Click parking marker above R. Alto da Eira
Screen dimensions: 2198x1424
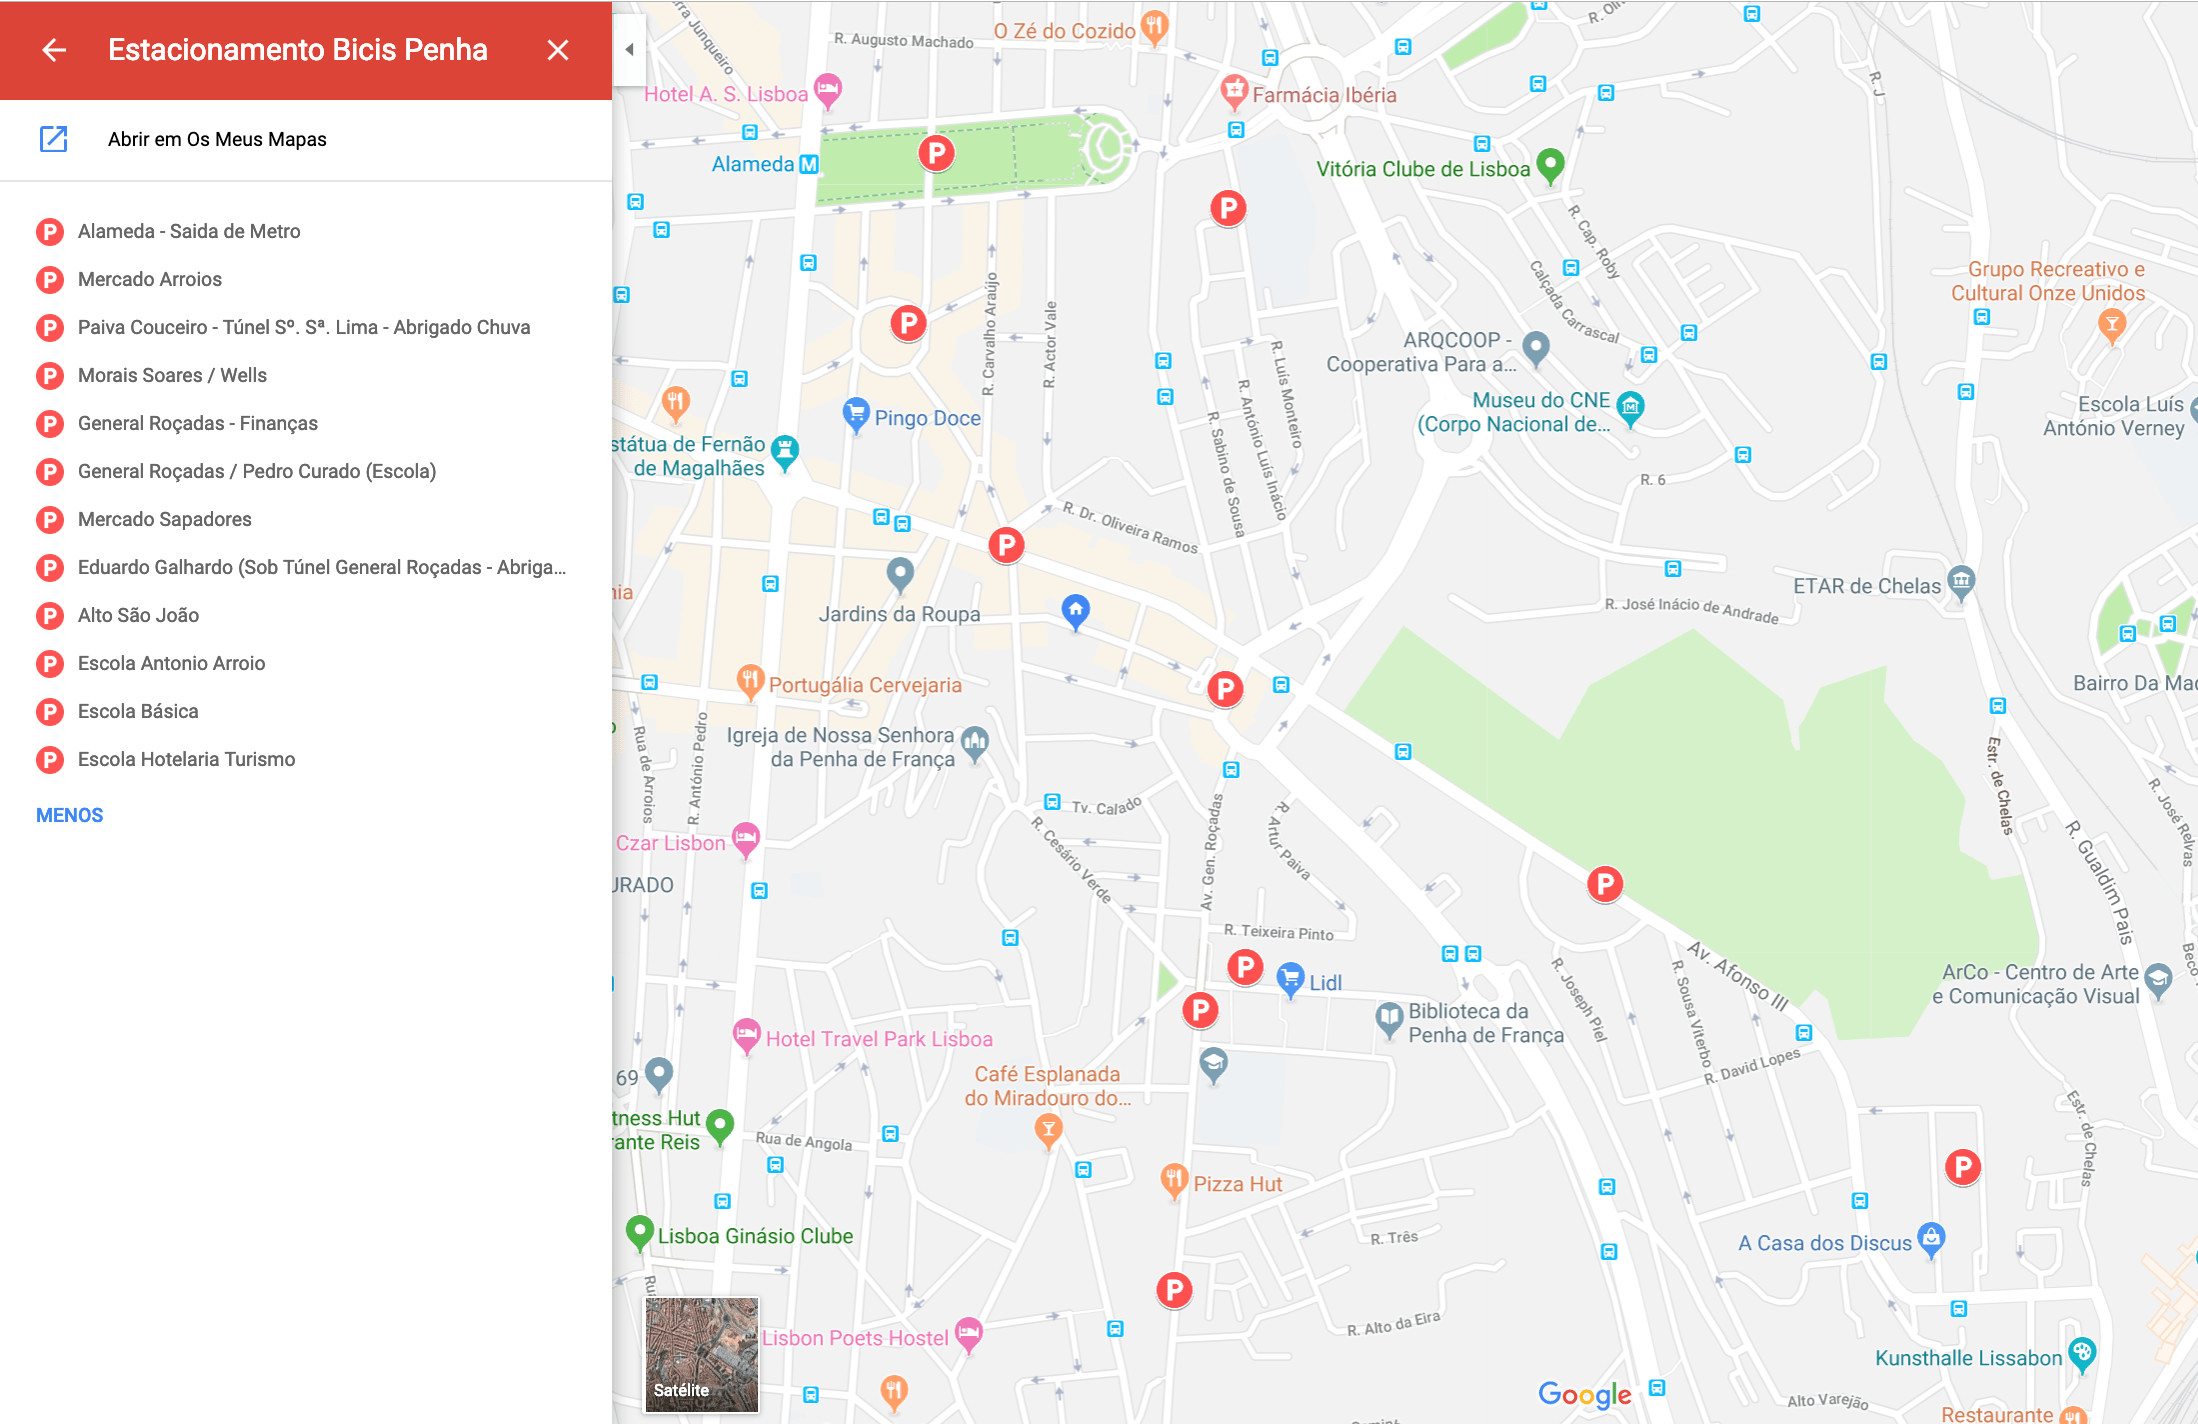[x=1174, y=1290]
